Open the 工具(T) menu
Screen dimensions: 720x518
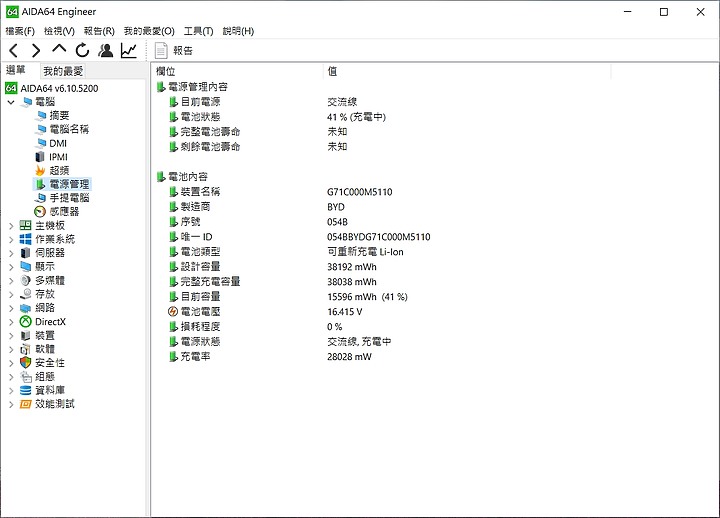[x=198, y=31]
